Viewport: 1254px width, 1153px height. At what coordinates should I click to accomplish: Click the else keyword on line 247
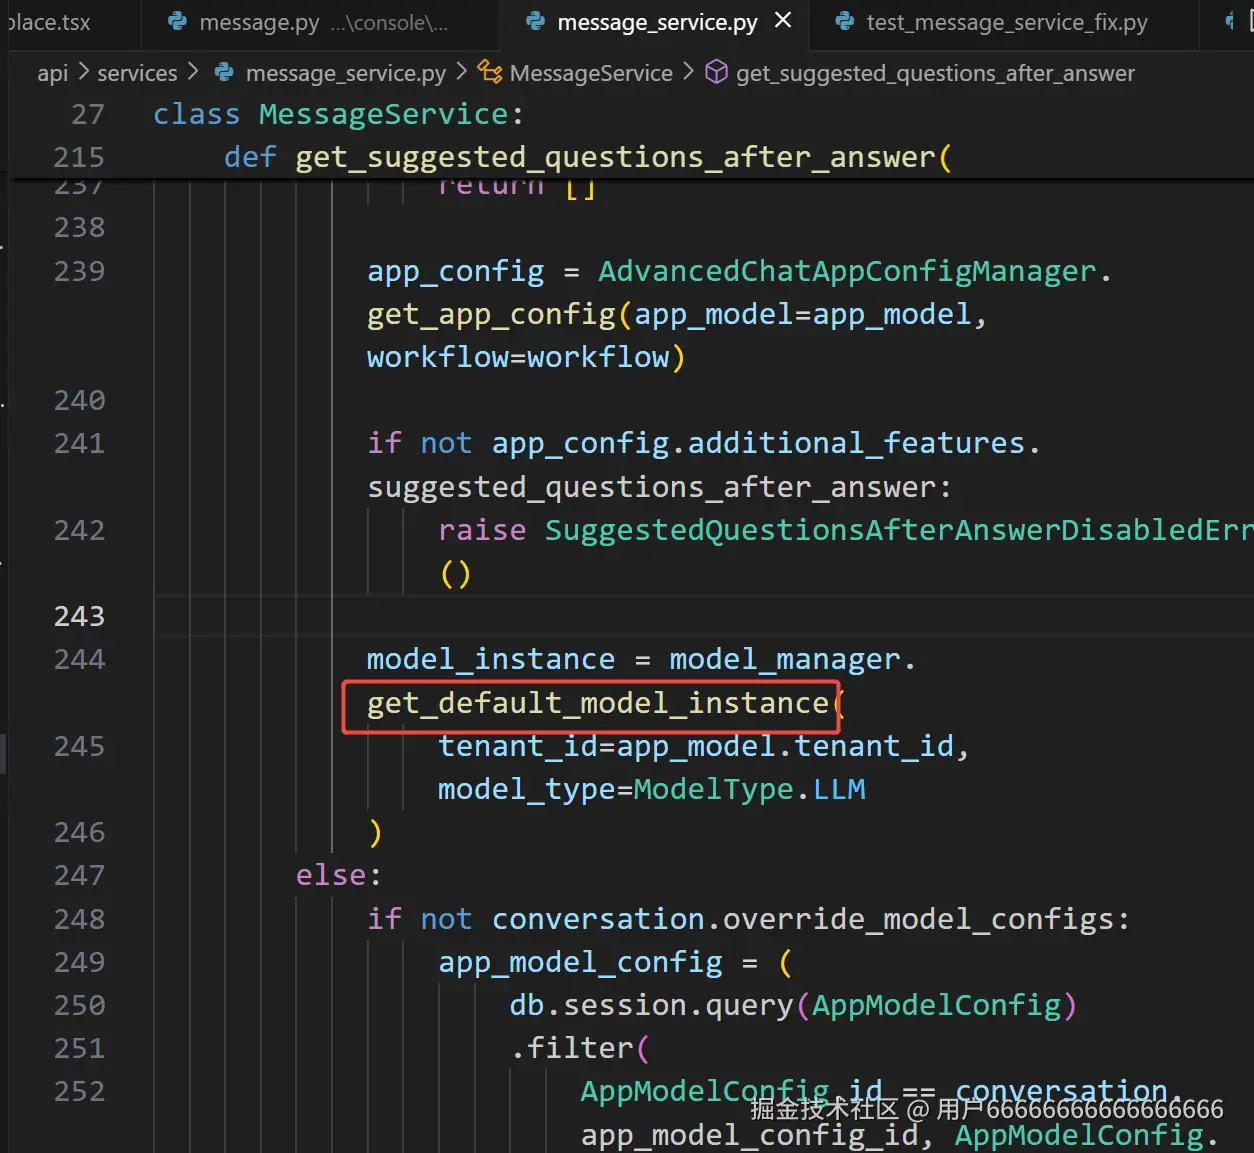(x=331, y=875)
